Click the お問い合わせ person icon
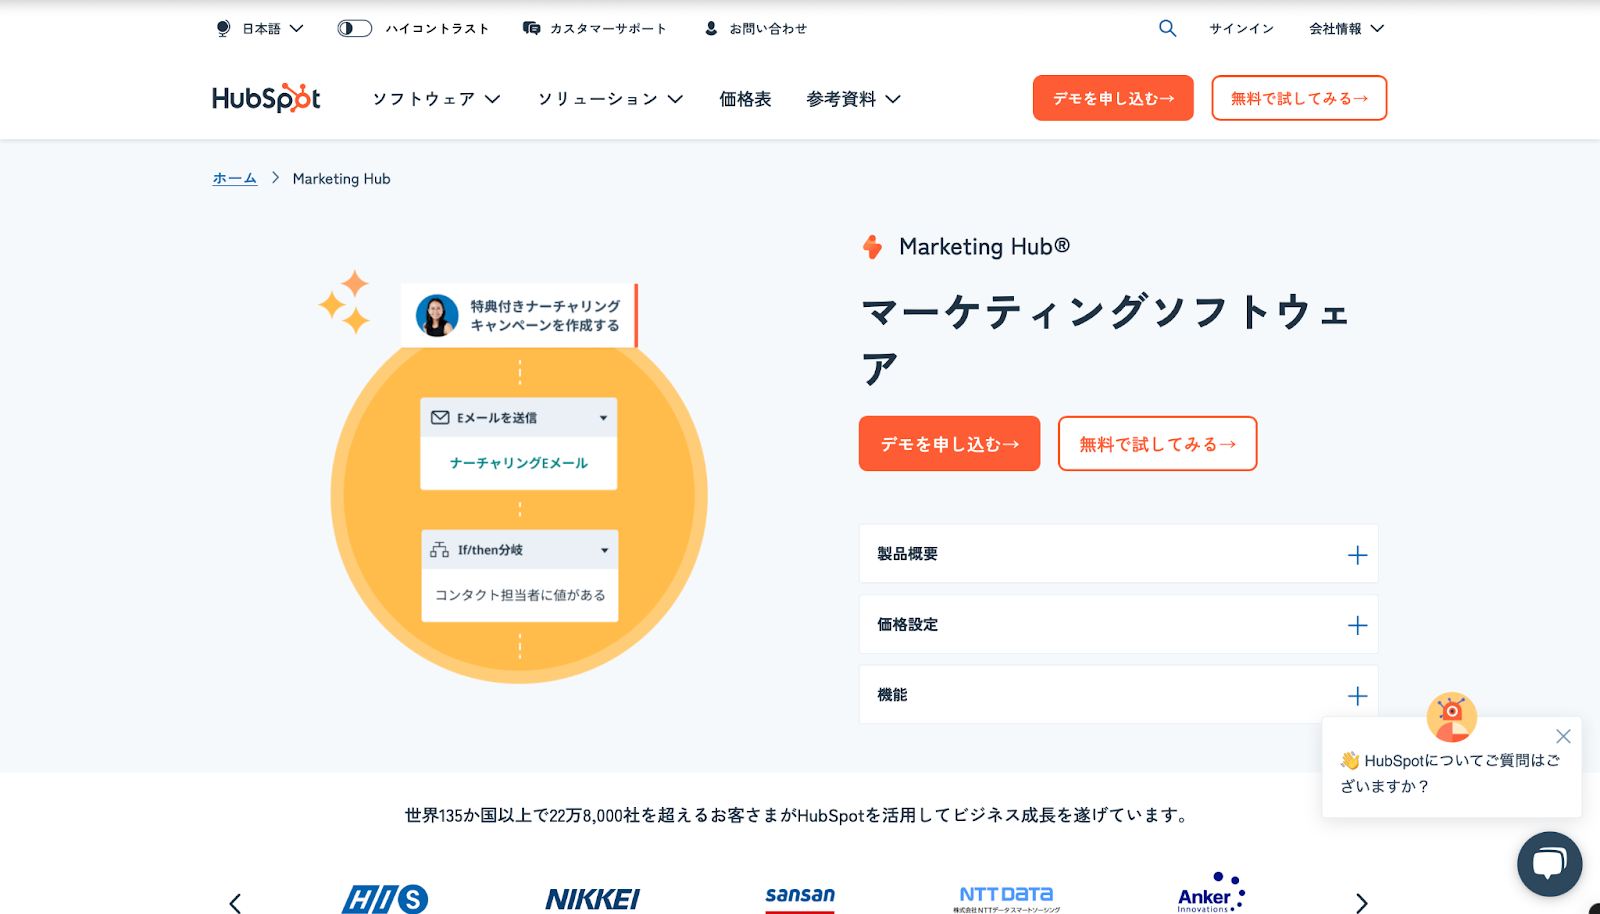Viewport: 1600px width, 914px height. tap(711, 28)
